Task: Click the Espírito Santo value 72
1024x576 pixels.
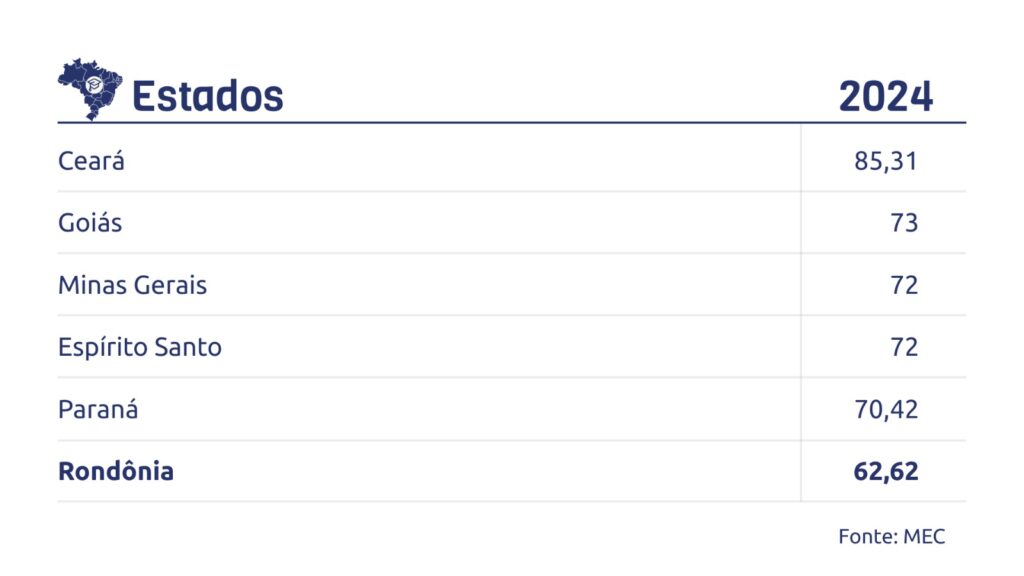Action: (904, 347)
